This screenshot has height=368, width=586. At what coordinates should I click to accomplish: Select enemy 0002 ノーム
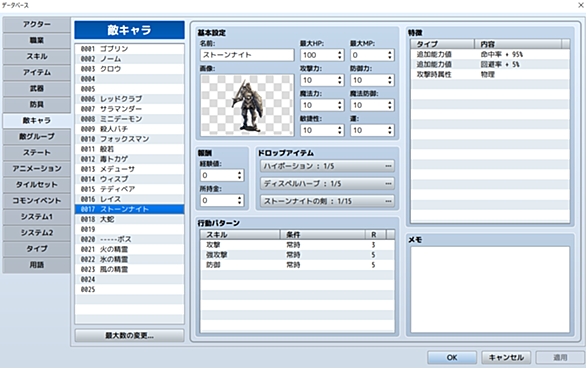click(x=129, y=59)
